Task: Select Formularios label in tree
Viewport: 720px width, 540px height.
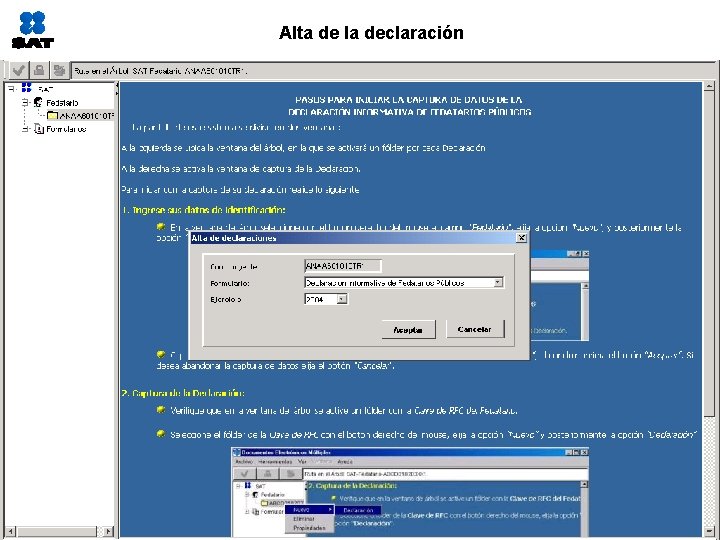Action: coord(66,129)
